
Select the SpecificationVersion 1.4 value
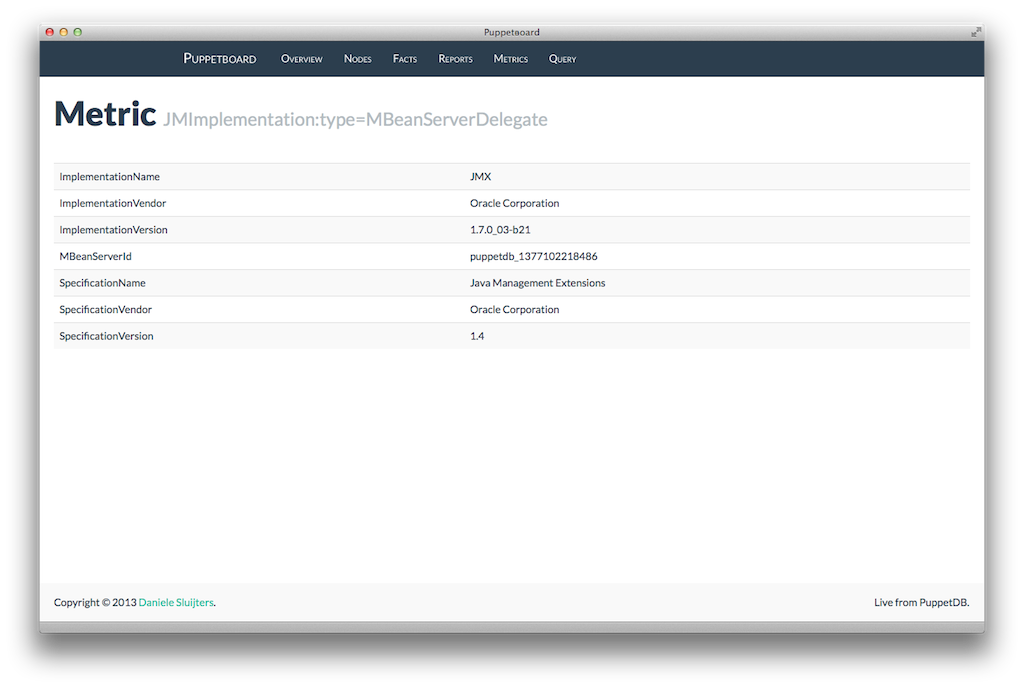tap(477, 336)
